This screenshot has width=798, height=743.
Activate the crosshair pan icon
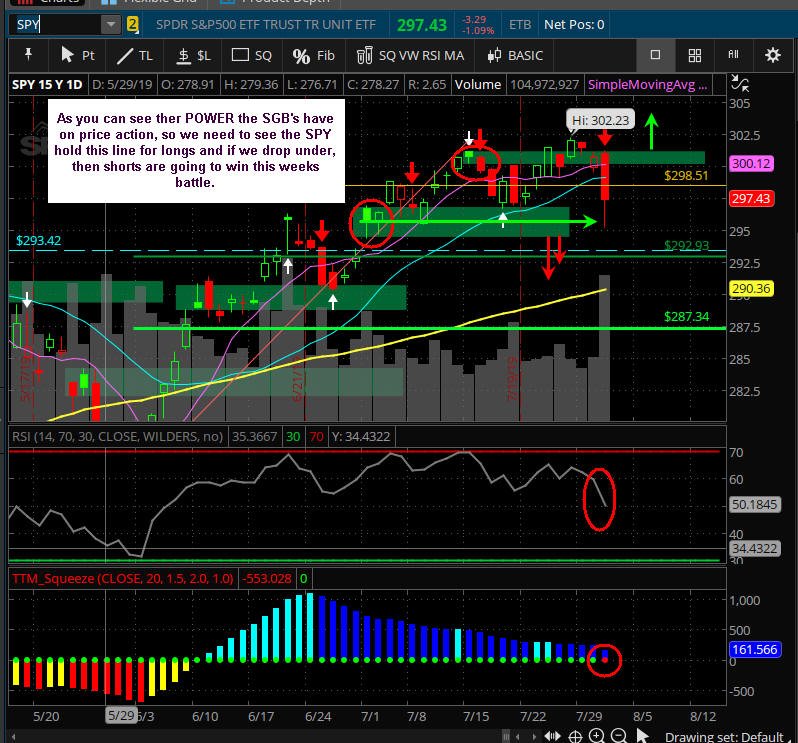pyautogui.click(x=575, y=736)
